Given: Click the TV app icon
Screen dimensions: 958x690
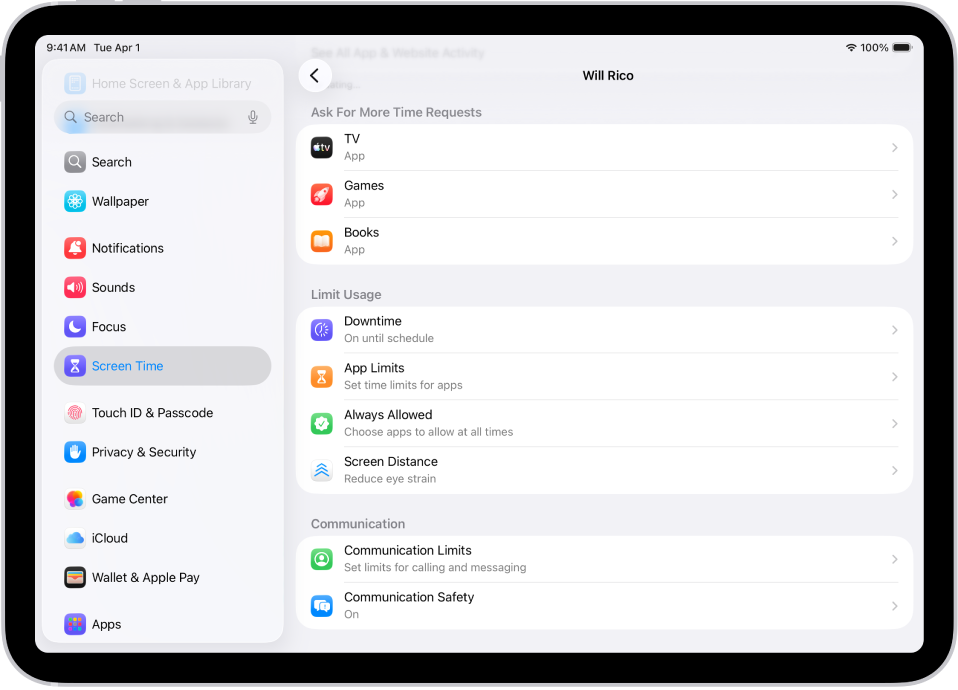Looking at the screenshot, I should 321,148.
